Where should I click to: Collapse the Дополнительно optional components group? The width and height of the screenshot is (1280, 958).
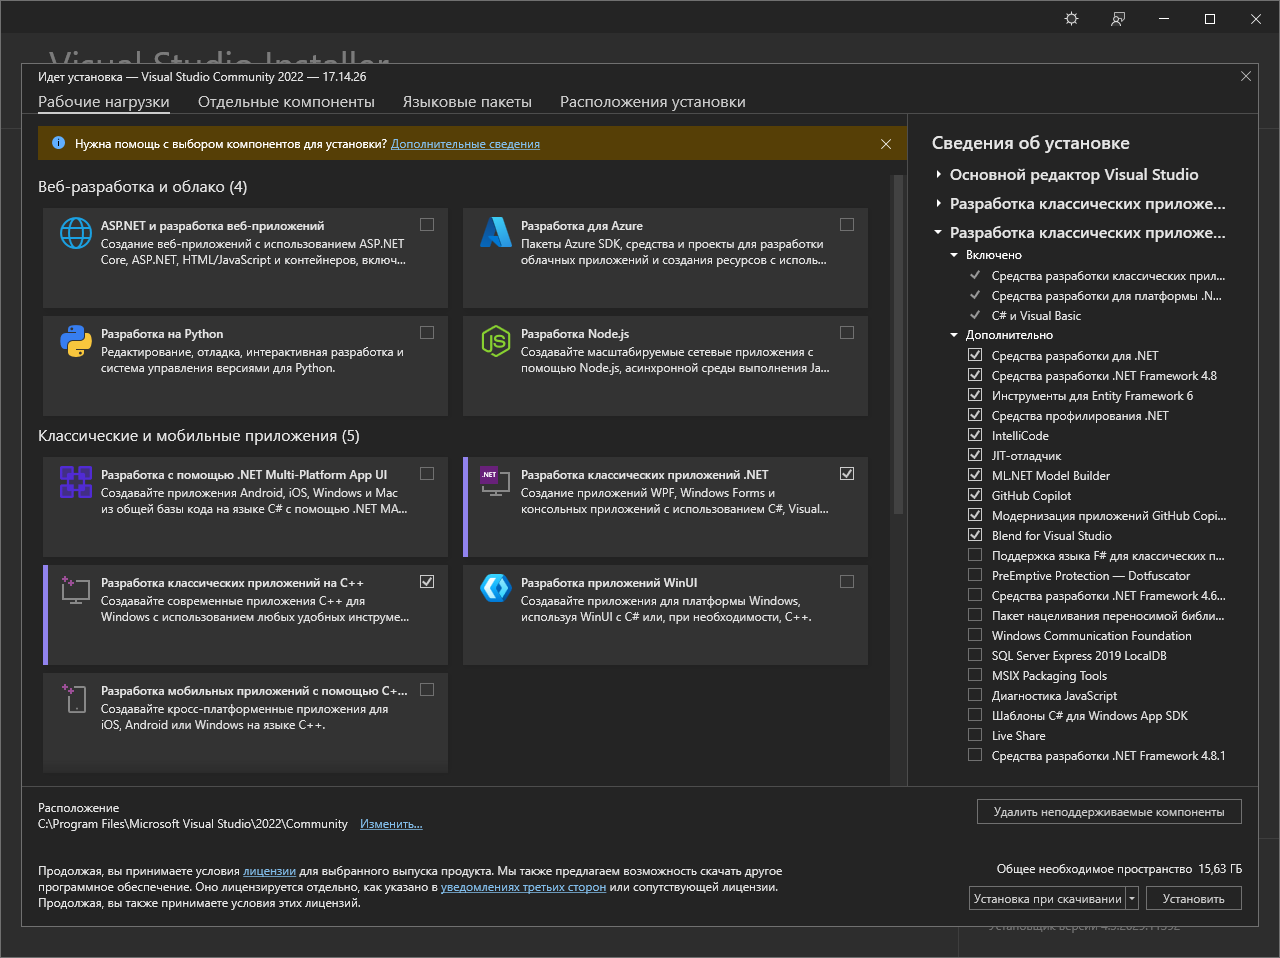[x=954, y=335]
